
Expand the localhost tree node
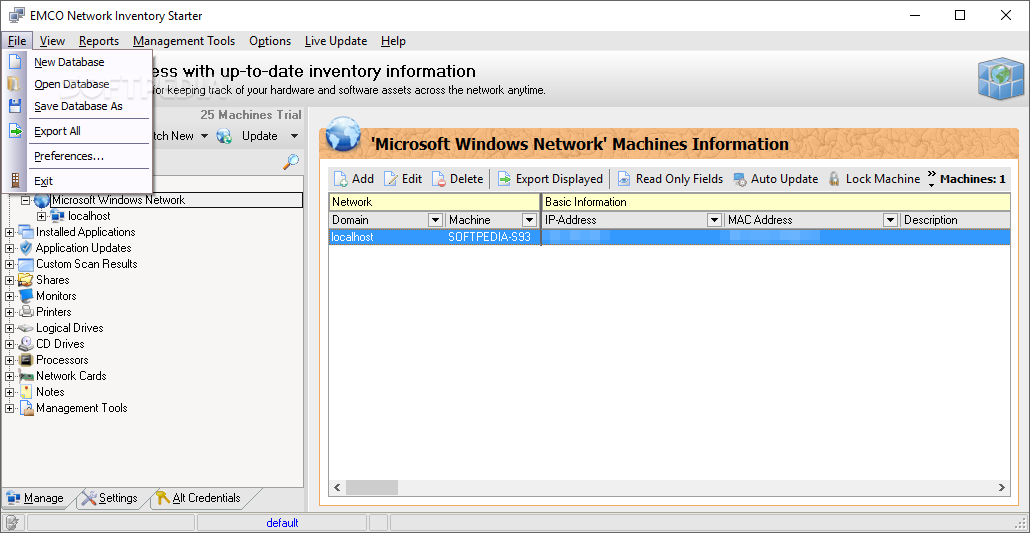click(x=41, y=216)
